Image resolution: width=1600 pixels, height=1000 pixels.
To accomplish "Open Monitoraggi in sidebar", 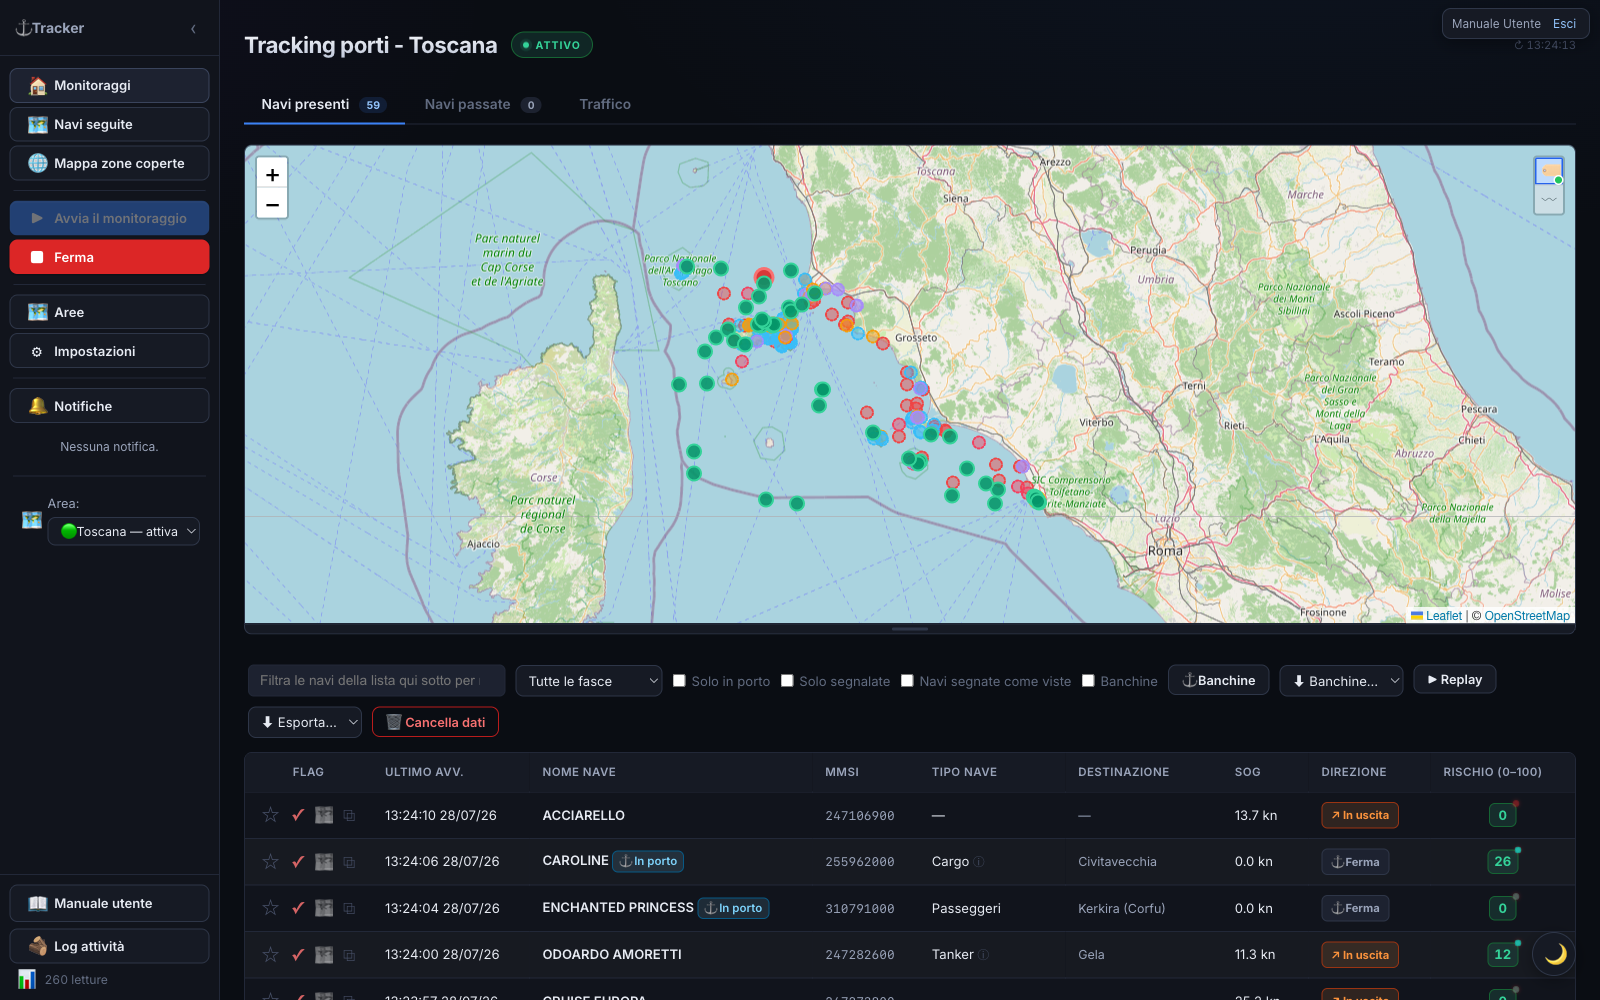I will [109, 85].
